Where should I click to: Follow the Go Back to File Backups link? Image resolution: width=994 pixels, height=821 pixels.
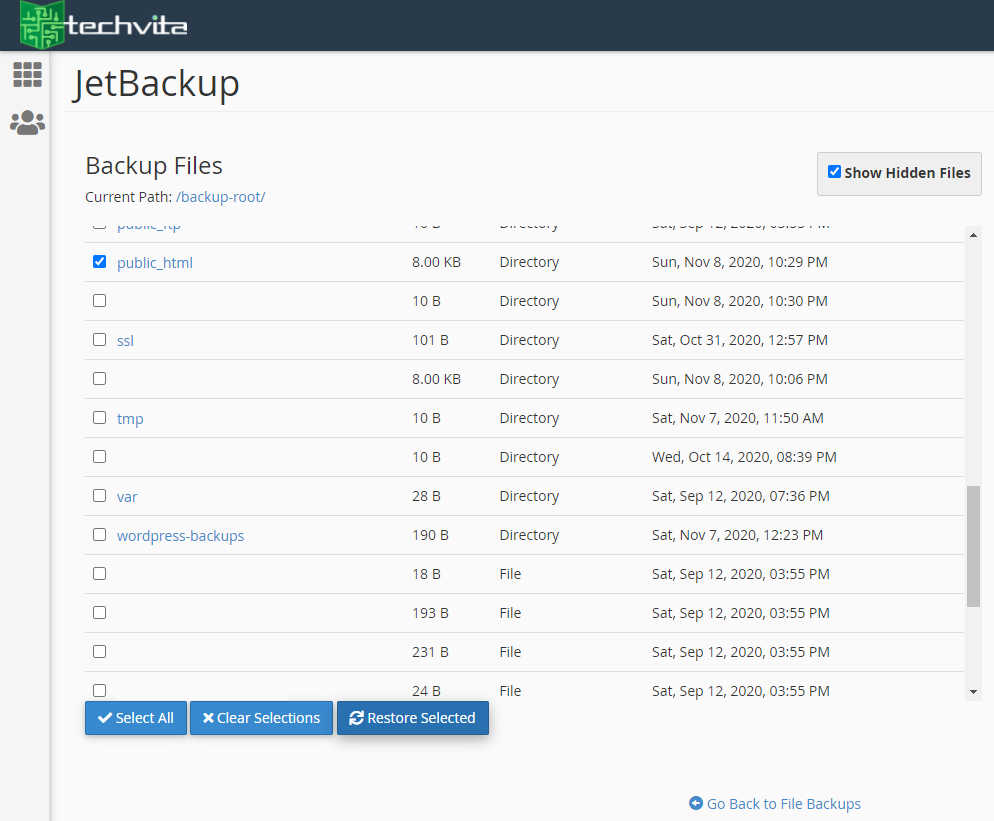[x=784, y=803]
